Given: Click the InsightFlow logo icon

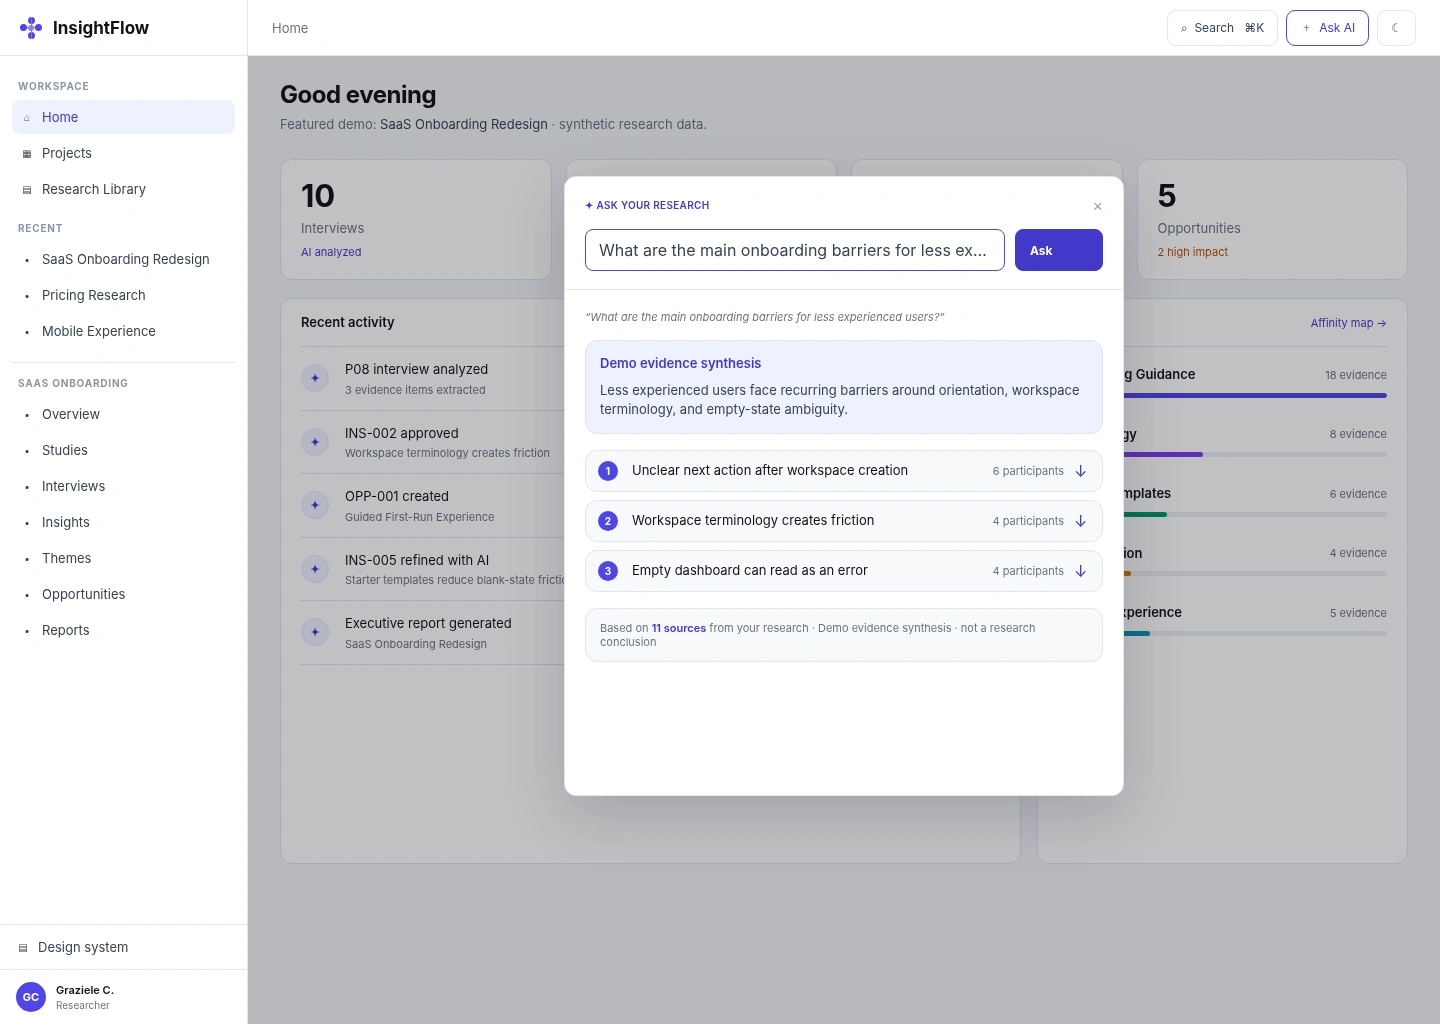Looking at the screenshot, I should coord(31,28).
